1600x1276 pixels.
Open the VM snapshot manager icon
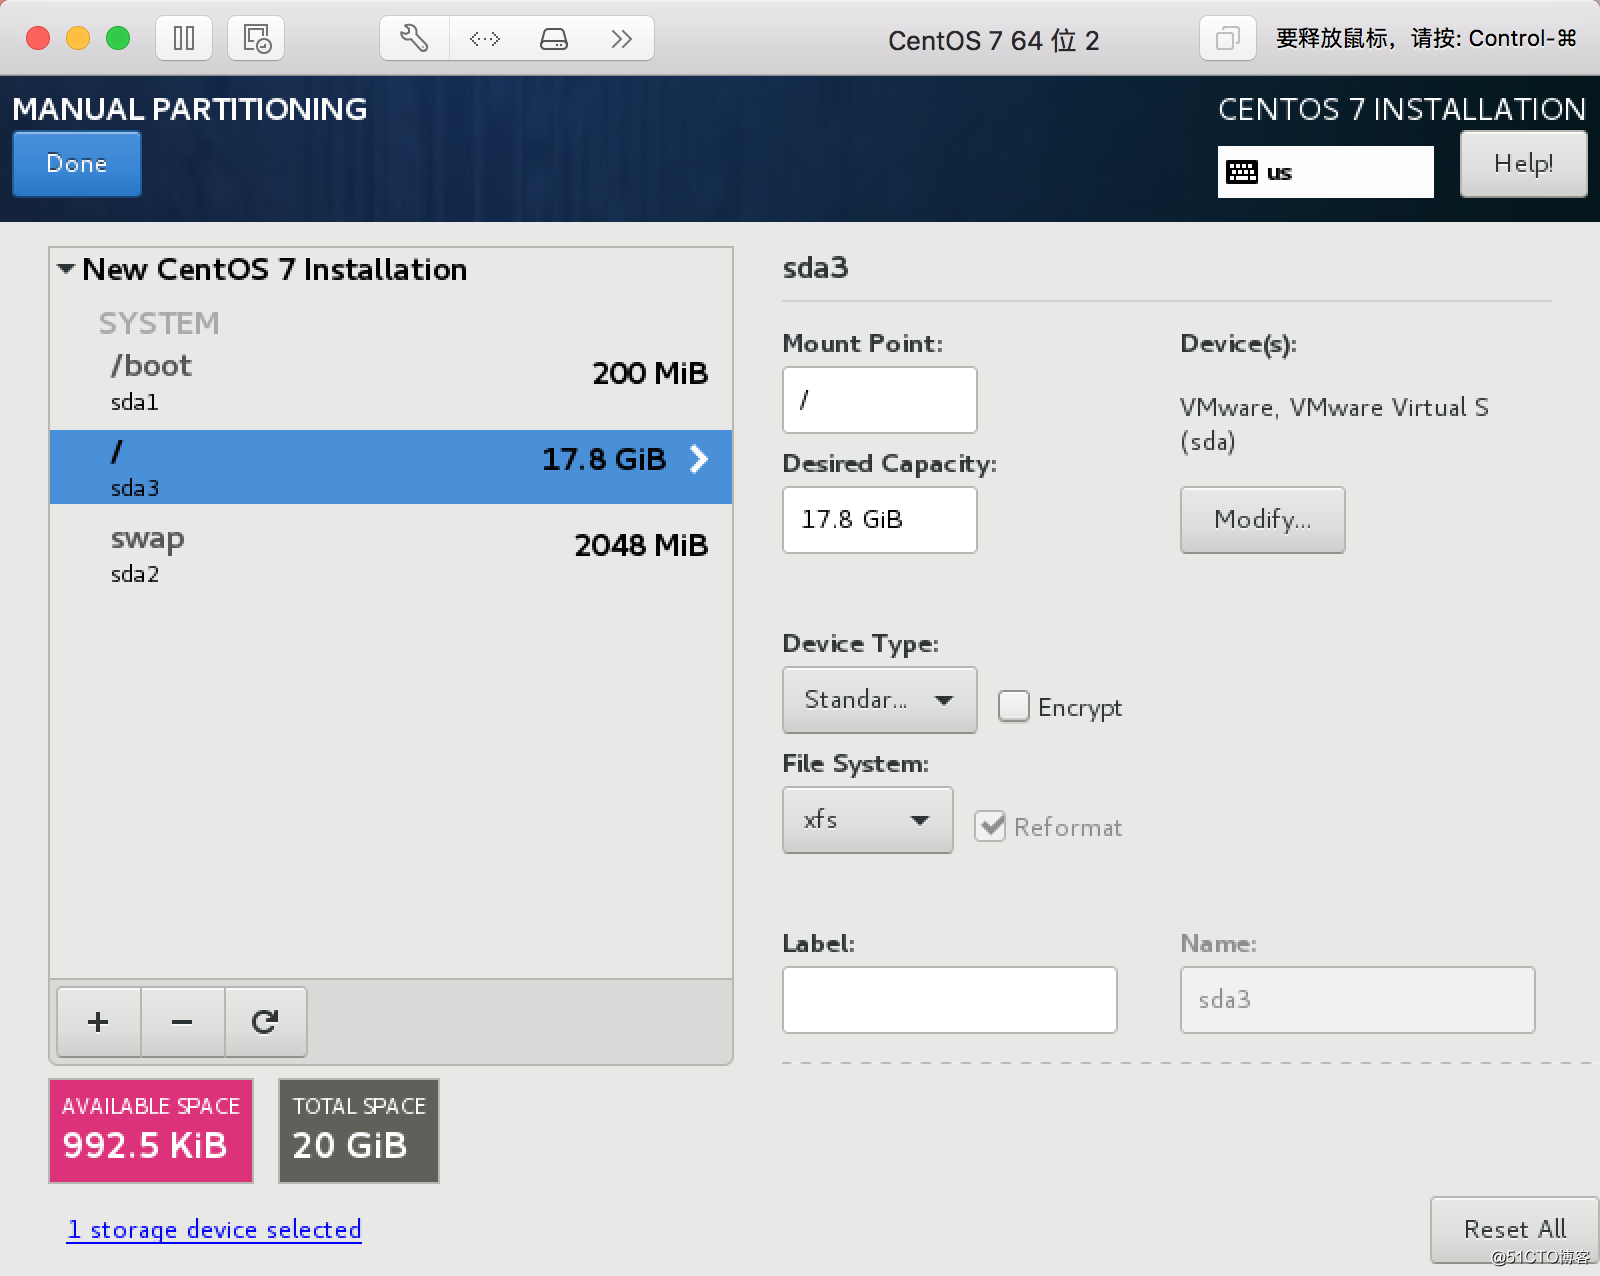pos(256,39)
